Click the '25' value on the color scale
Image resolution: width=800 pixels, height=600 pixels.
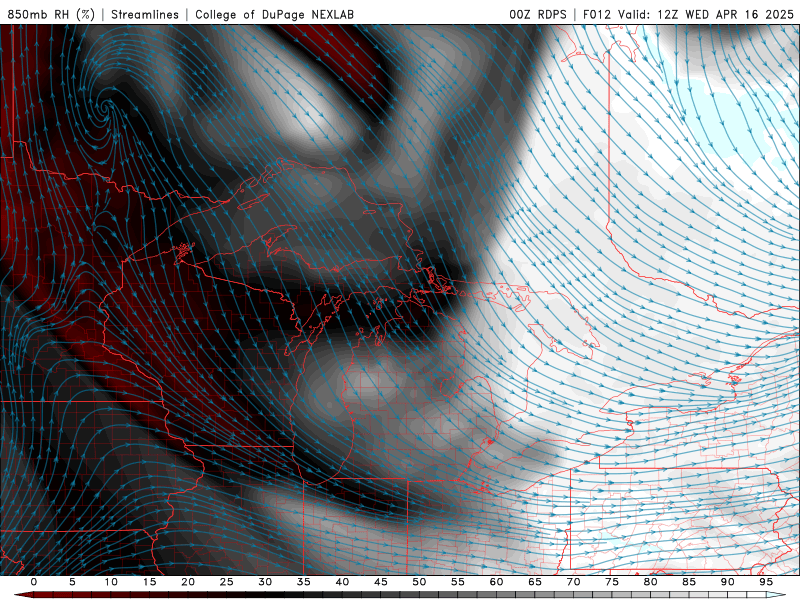tap(227, 582)
